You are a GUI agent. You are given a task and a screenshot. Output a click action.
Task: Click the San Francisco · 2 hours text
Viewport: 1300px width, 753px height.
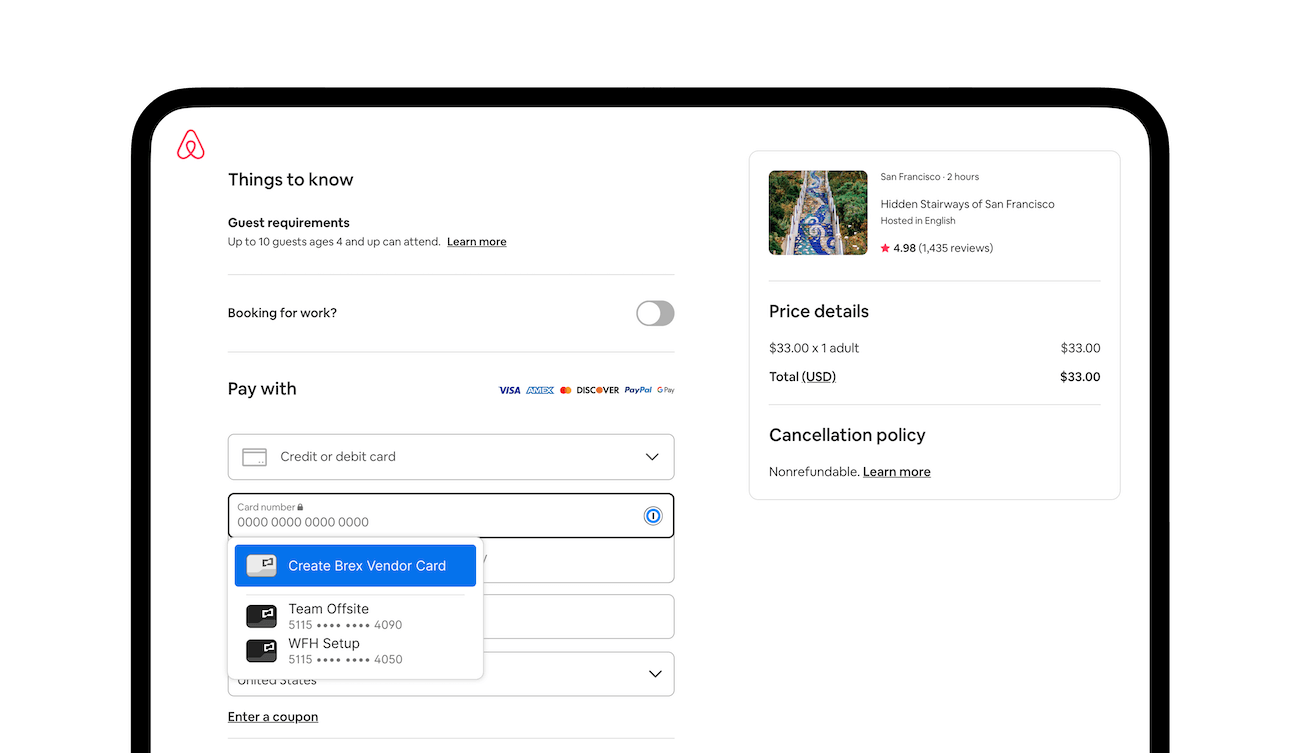point(930,177)
